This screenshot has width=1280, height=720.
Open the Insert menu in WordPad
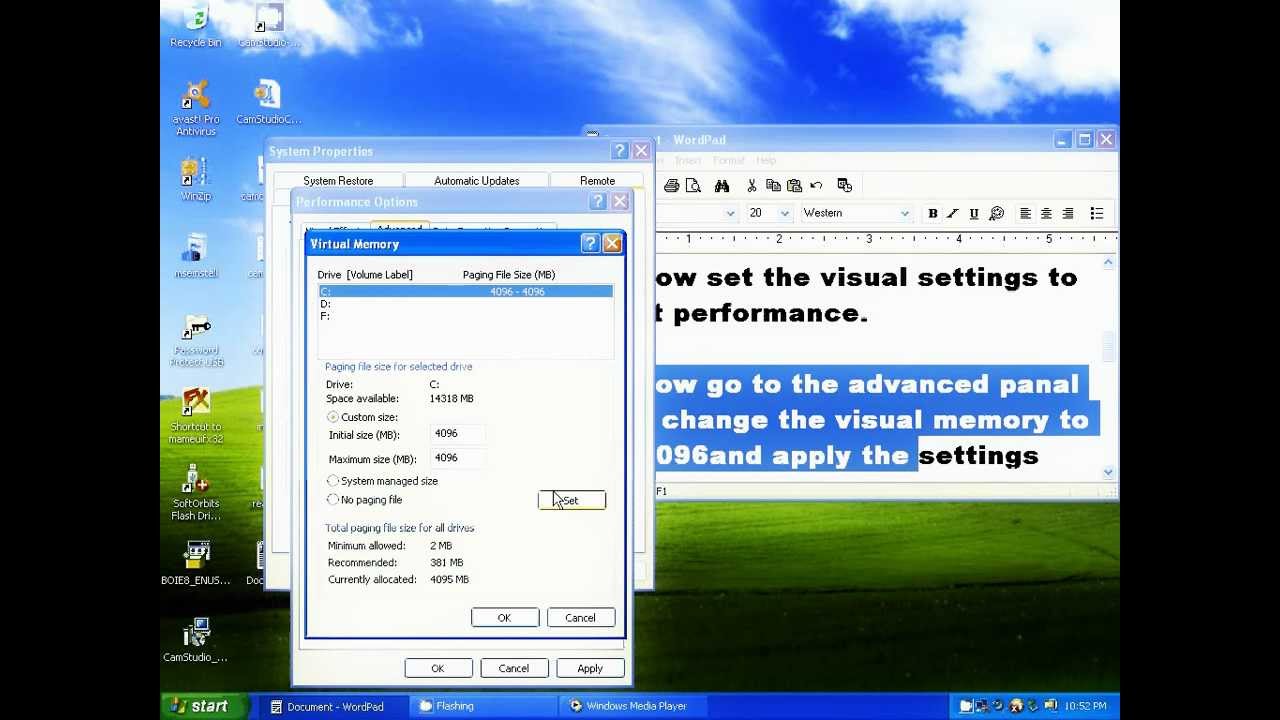[x=688, y=160]
